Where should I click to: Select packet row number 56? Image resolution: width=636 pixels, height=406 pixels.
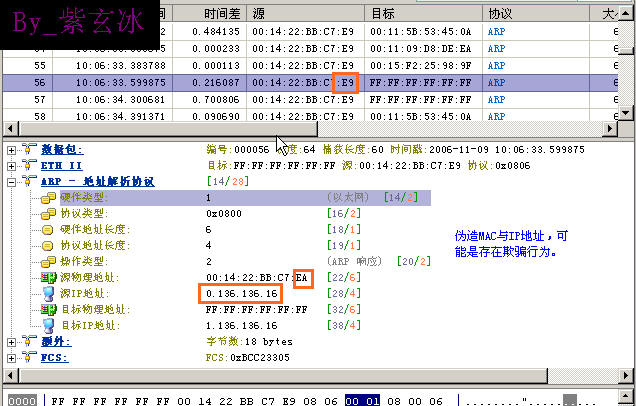310,83
